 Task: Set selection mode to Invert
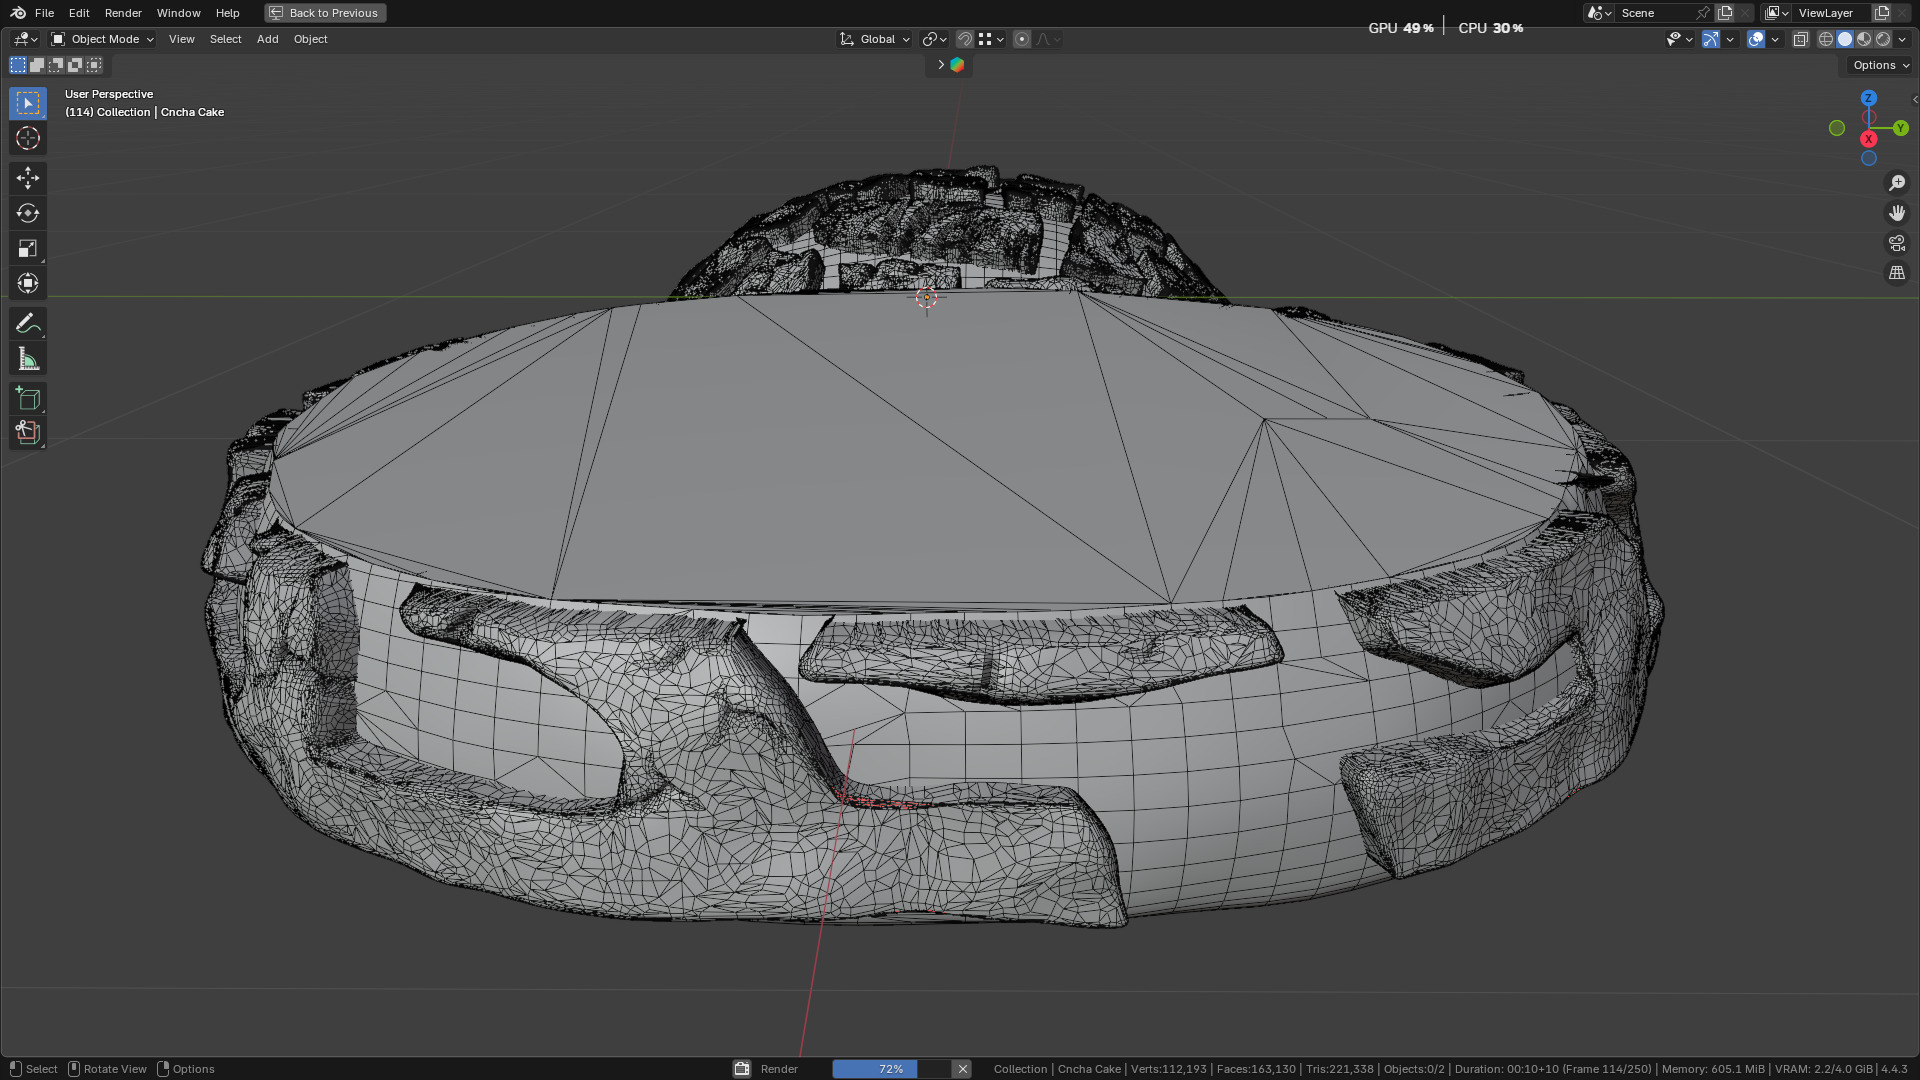click(x=75, y=65)
